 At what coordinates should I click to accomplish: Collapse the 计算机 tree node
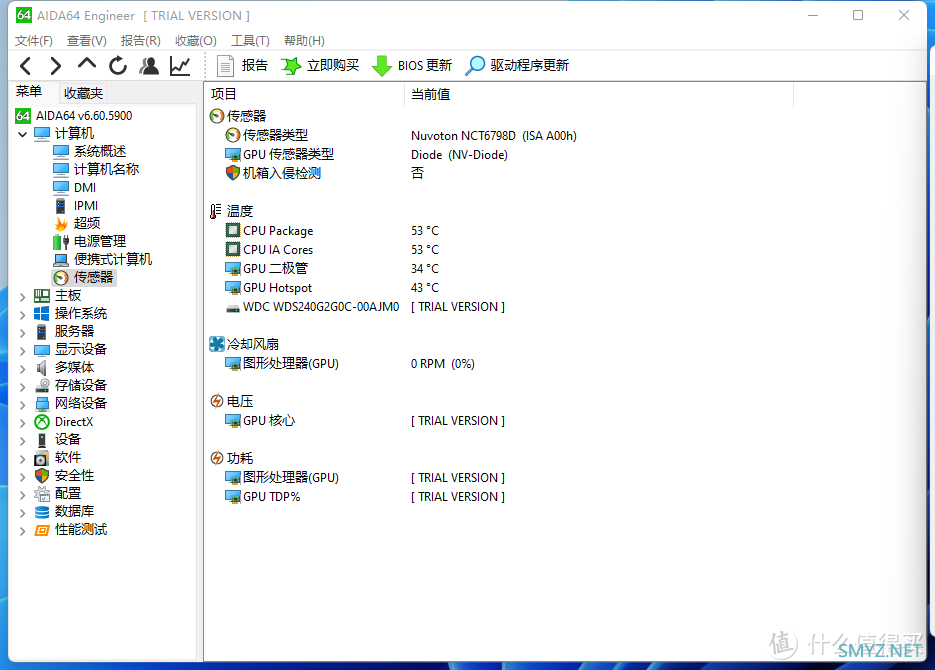pos(23,134)
